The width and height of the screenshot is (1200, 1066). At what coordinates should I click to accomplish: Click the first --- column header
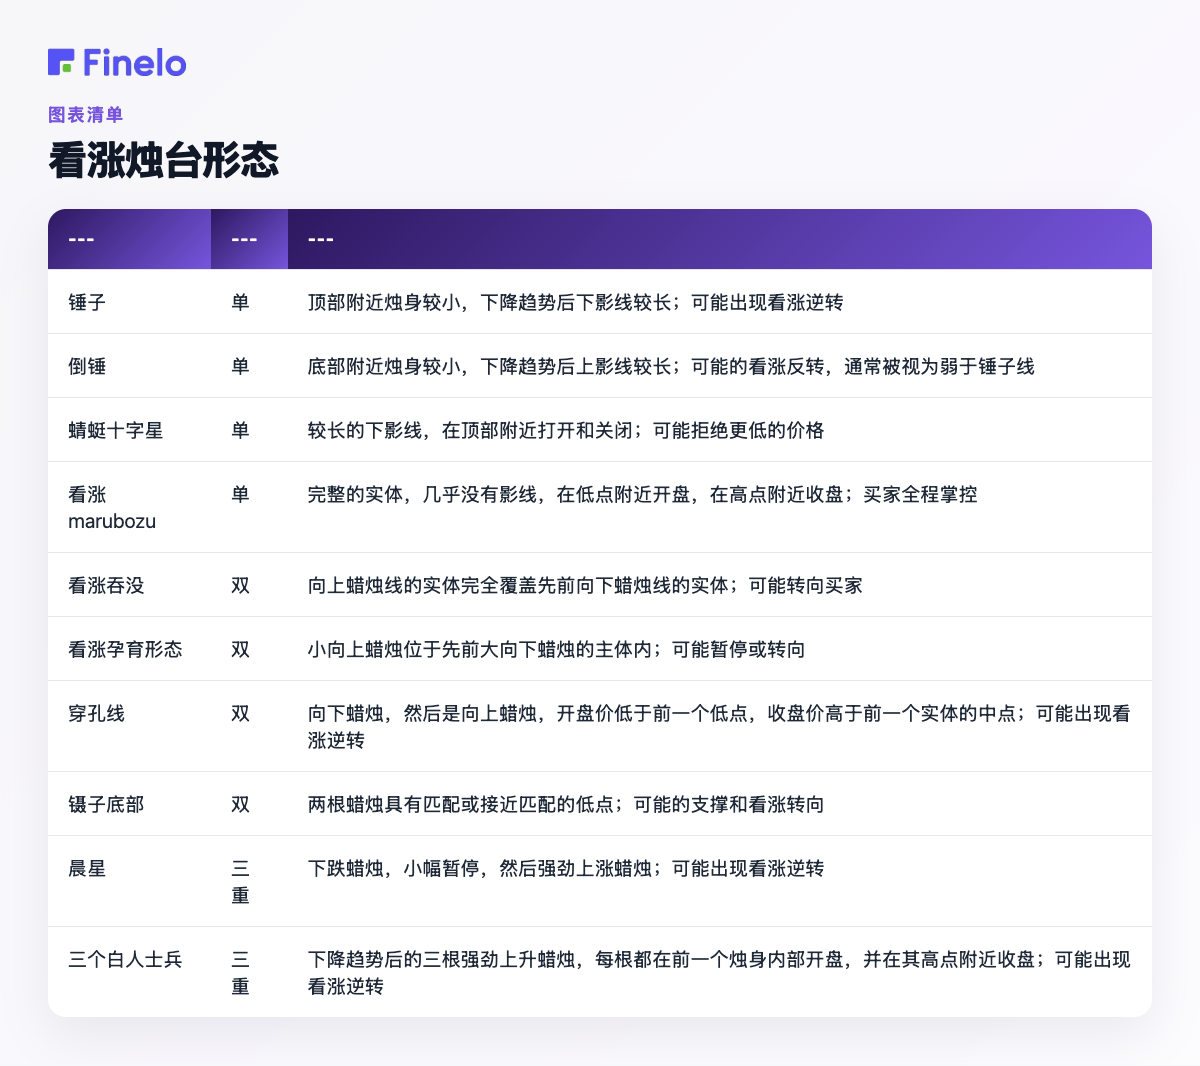pyautogui.click(x=129, y=239)
